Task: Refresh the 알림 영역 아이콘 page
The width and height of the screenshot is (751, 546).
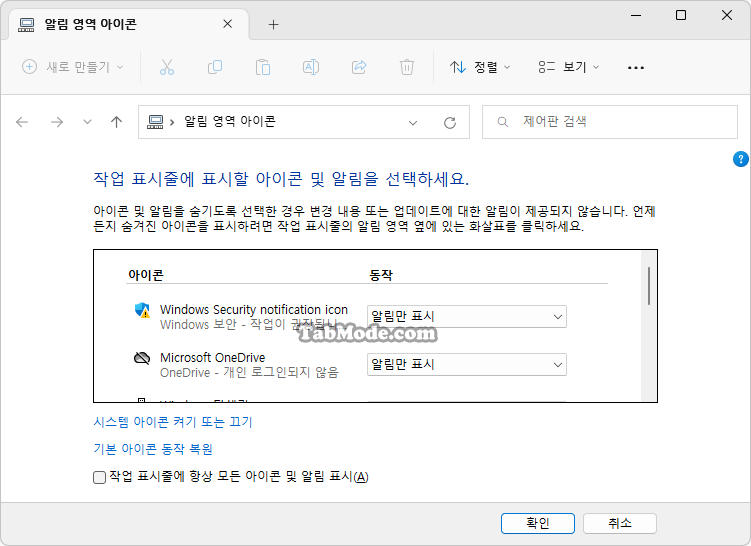Action: (450, 123)
